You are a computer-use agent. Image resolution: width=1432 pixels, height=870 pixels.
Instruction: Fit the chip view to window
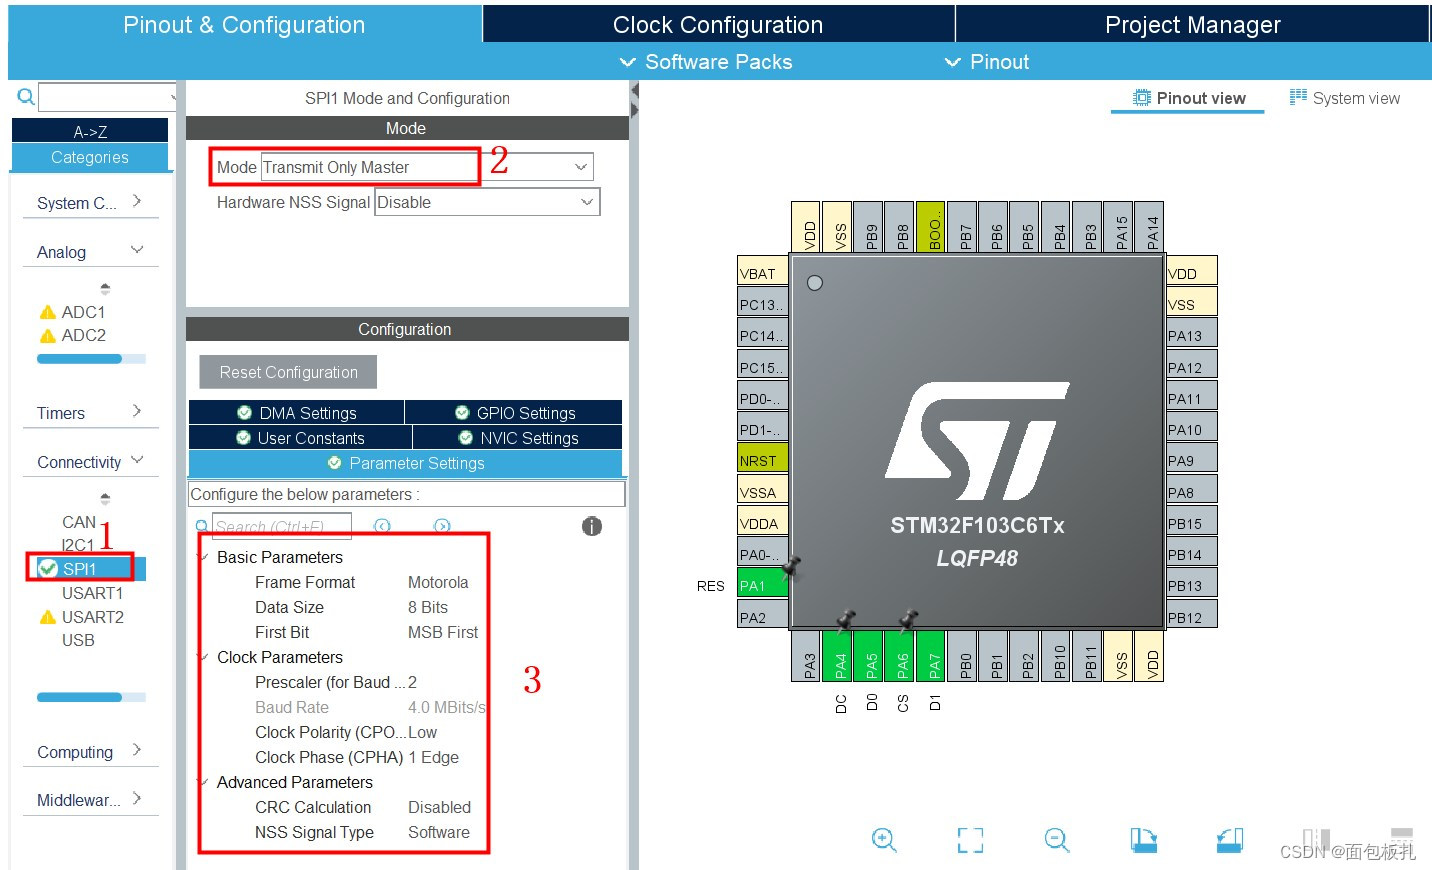[970, 840]
